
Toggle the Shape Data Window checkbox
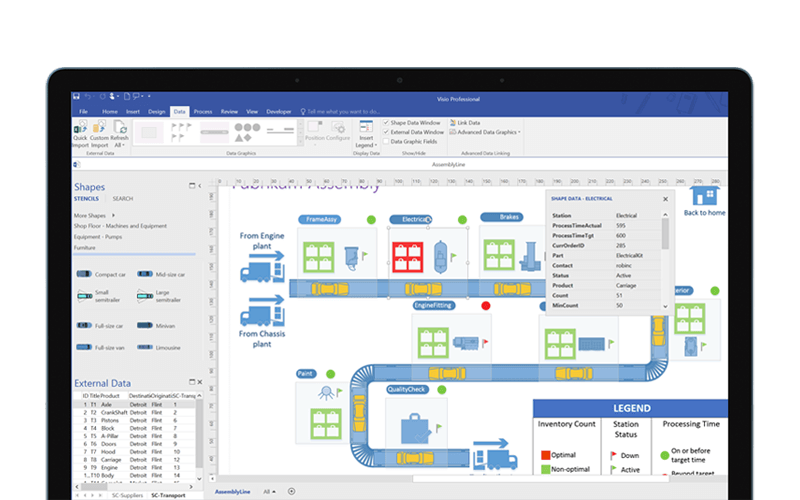tap(386, 122)
